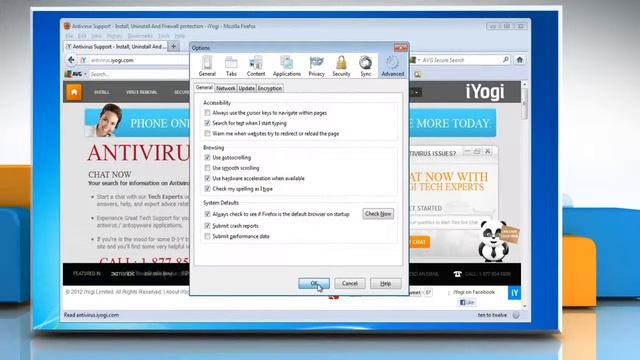Select the Antivirus Support browser tab
Viewport: 640px width, 360px height.
(x=116, y=47)
